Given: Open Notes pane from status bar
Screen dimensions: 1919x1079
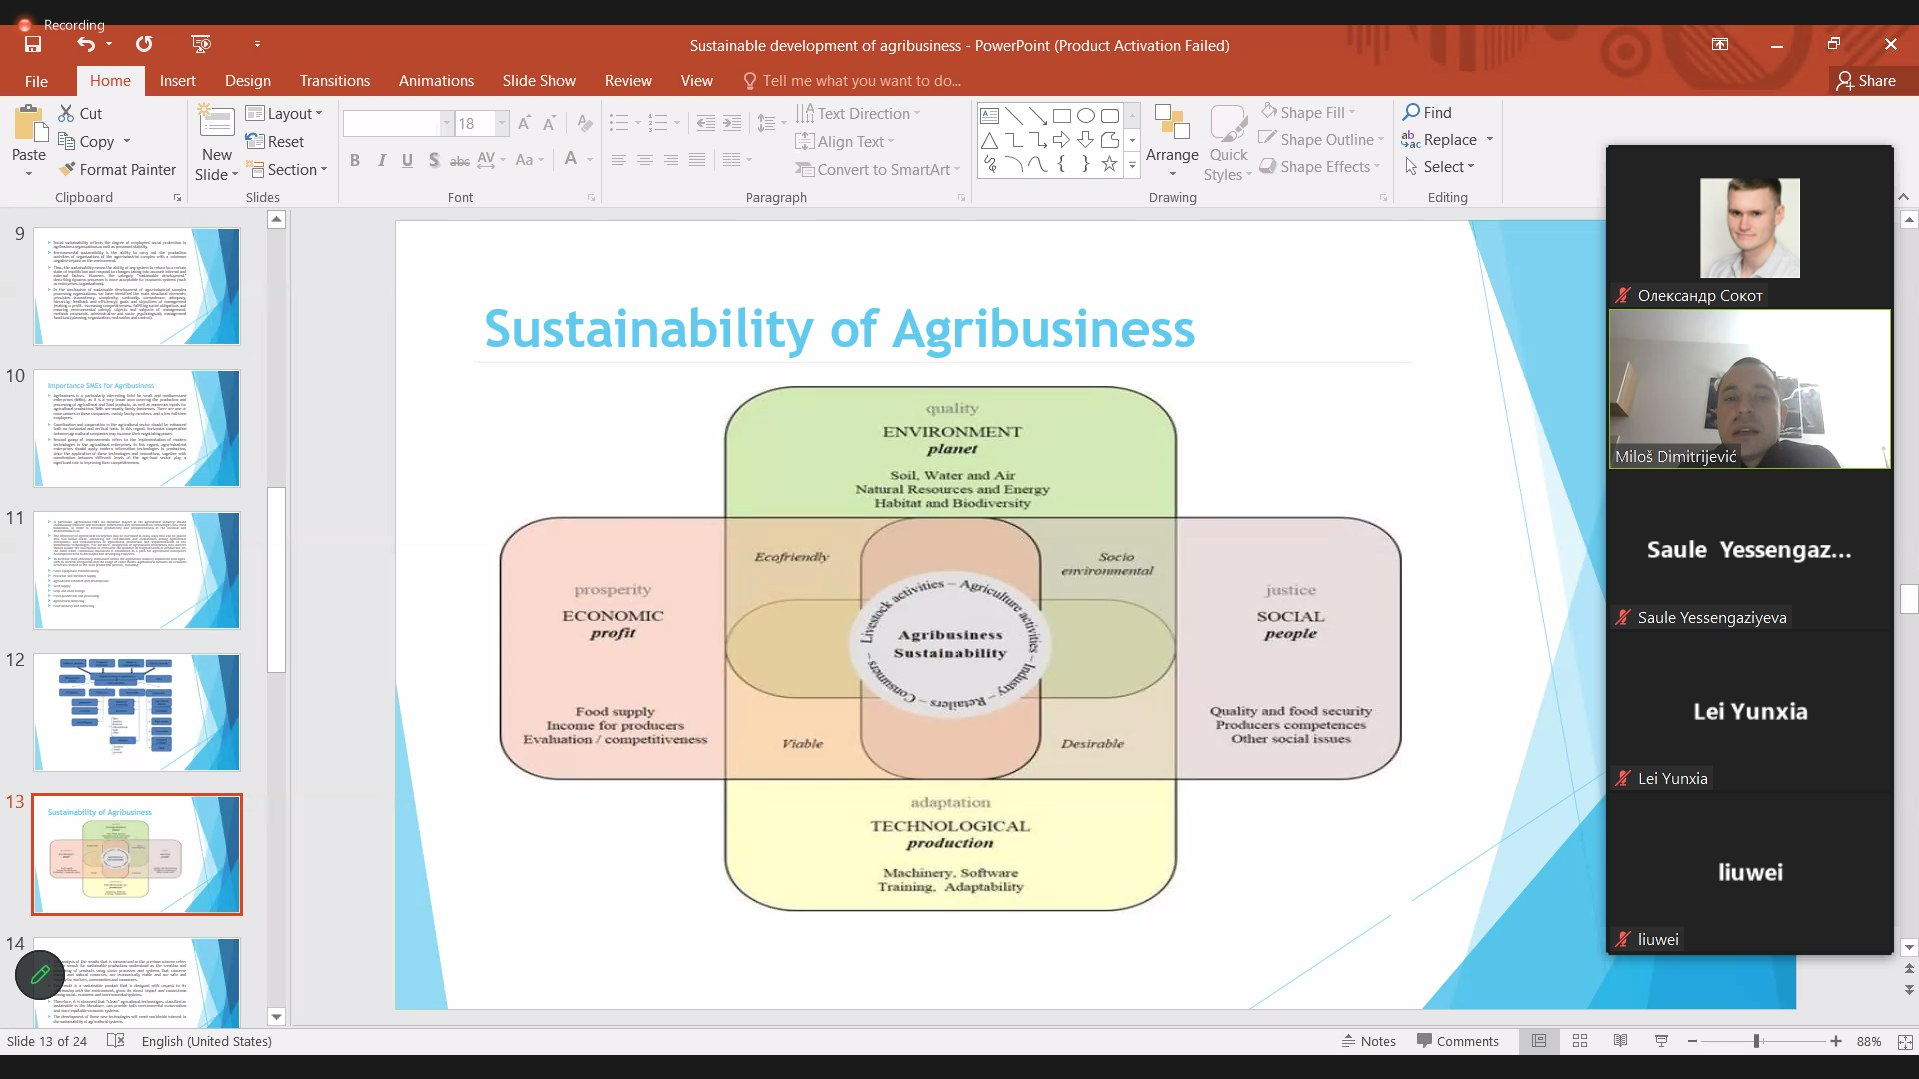Looking at the screenshot, I should (1368, 1041).
